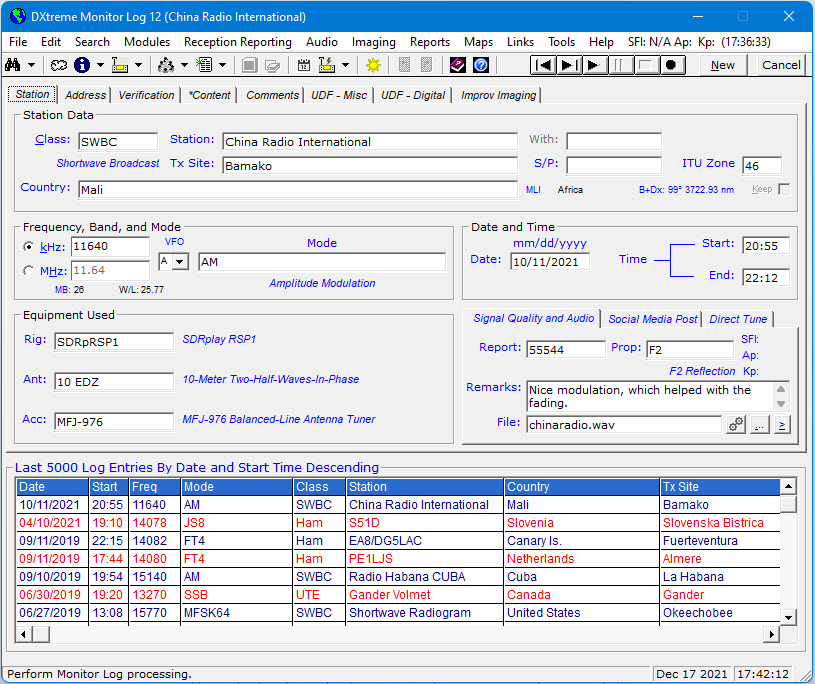Select the S51D log entry row
This screenshot has height=684, width=815.
(398, 523)
